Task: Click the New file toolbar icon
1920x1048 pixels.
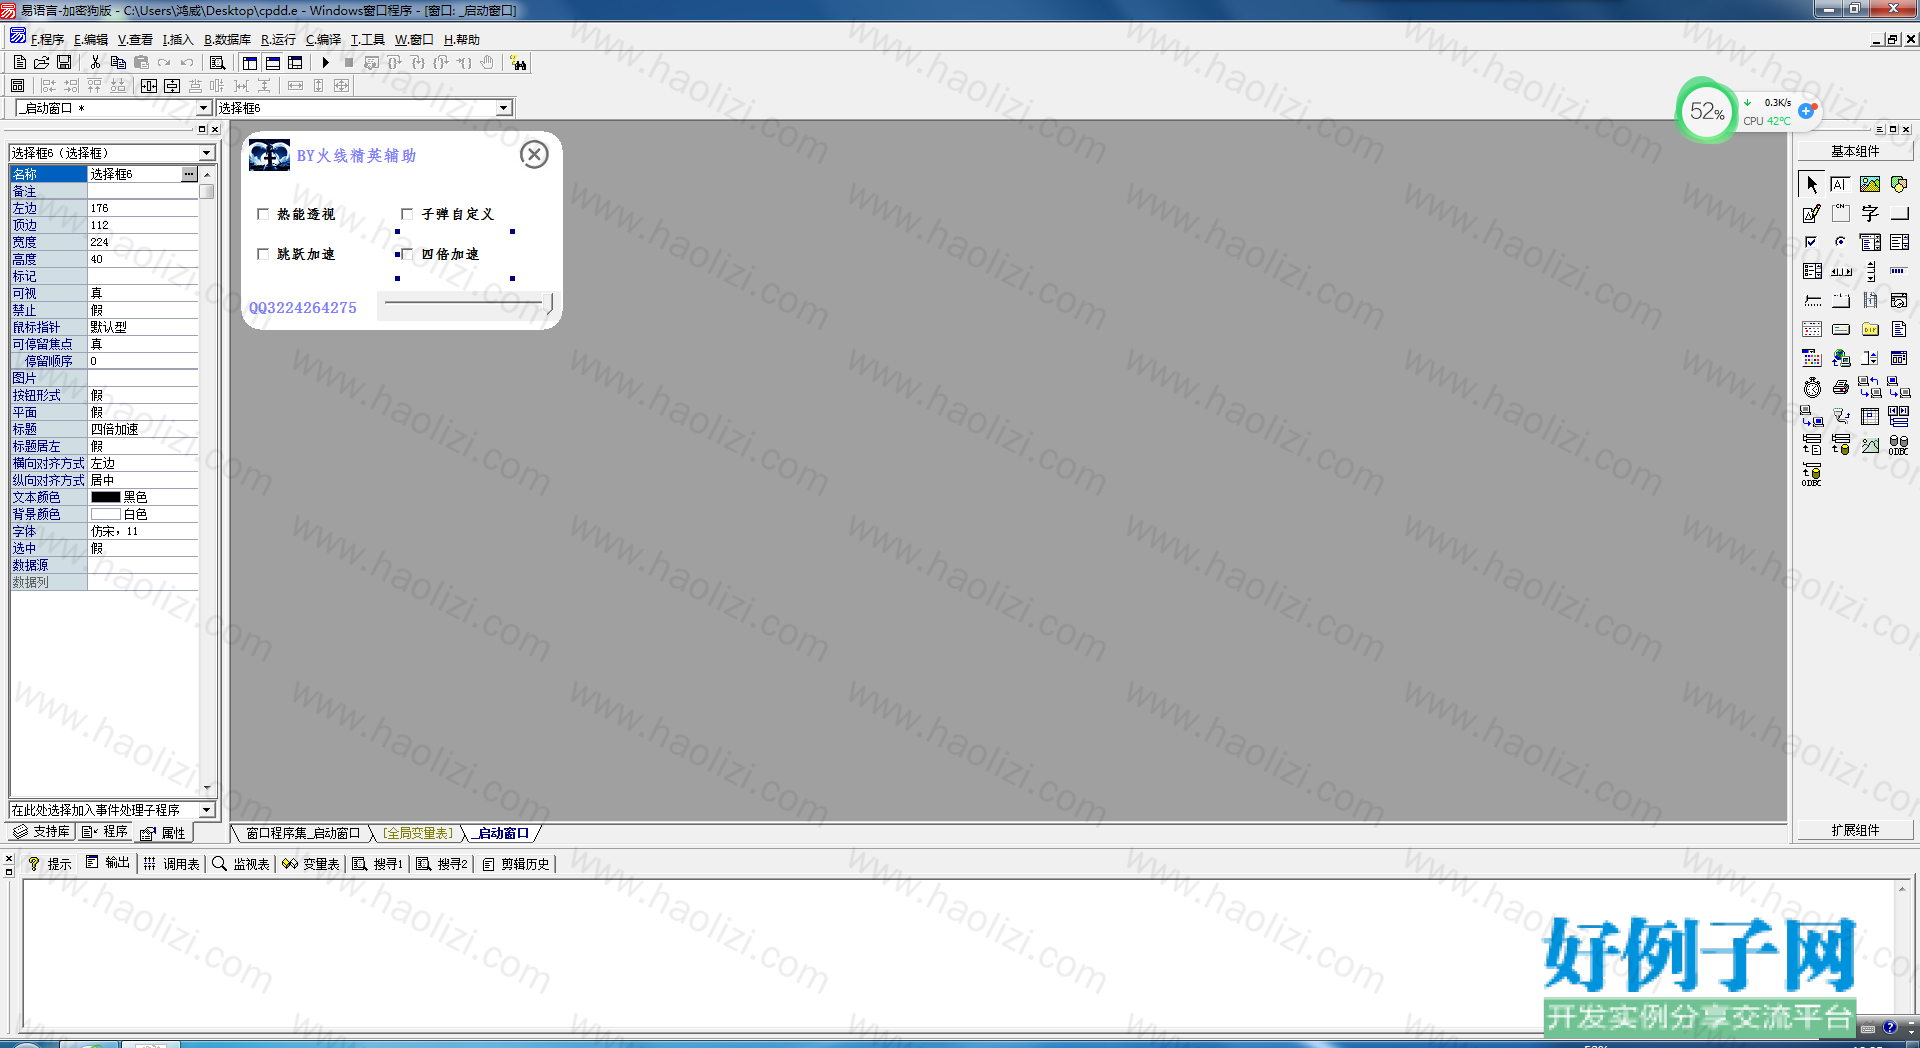Action: click(19, 63)
